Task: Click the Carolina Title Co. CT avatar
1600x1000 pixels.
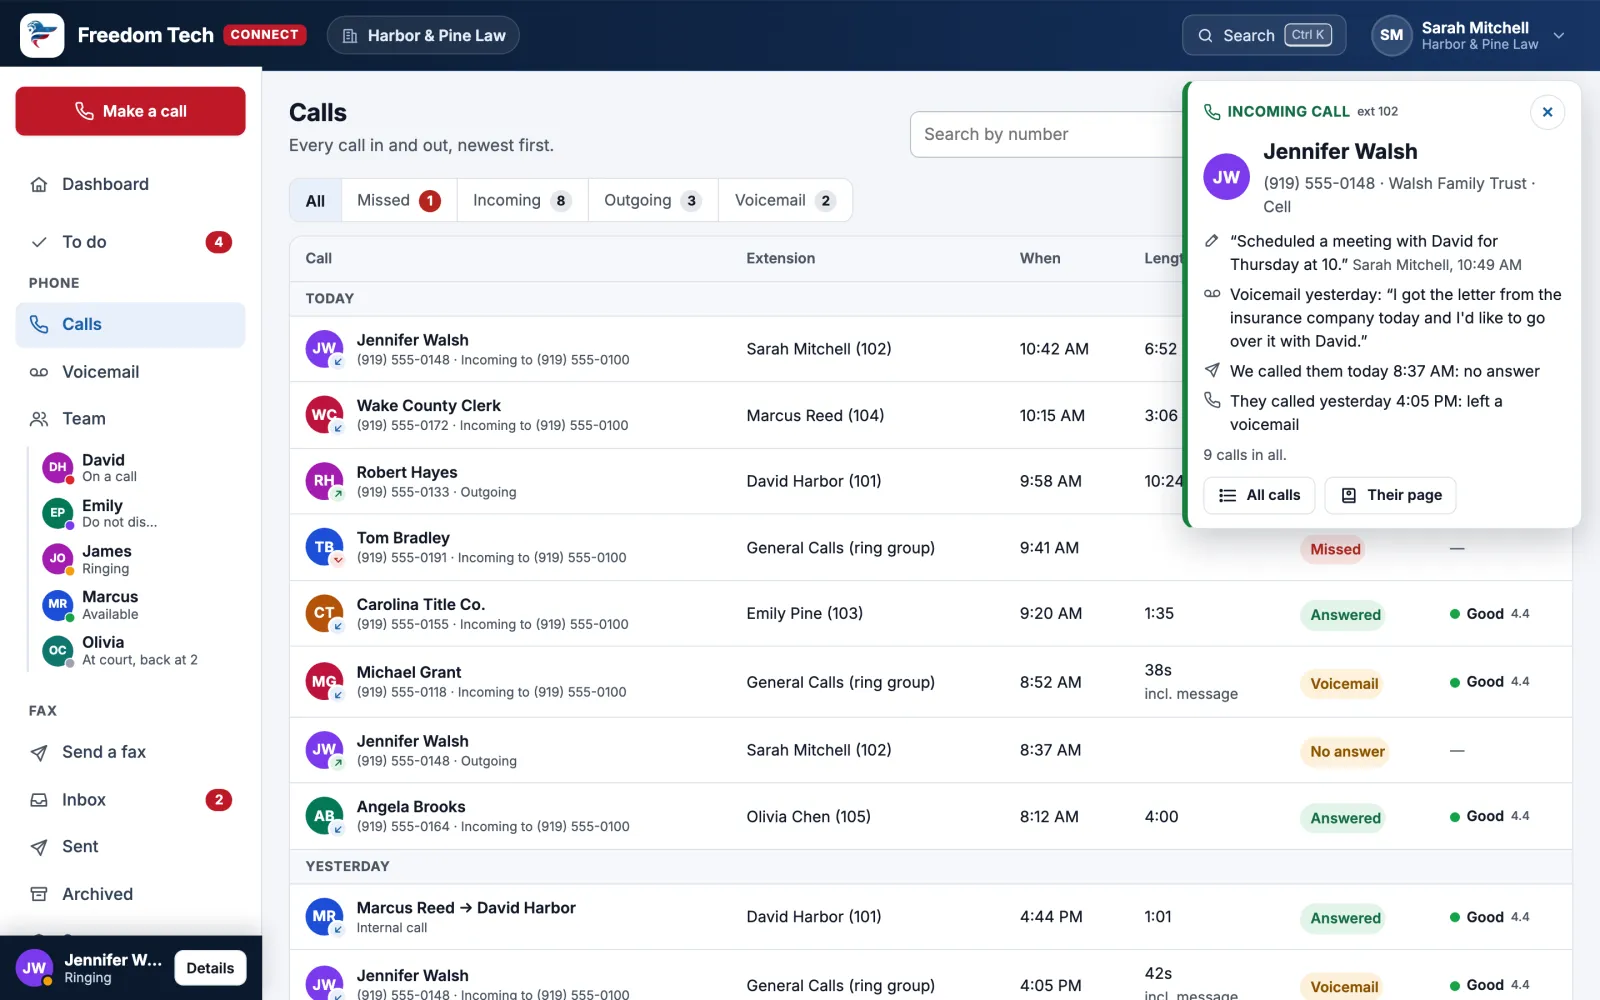Action: point(324,613)
